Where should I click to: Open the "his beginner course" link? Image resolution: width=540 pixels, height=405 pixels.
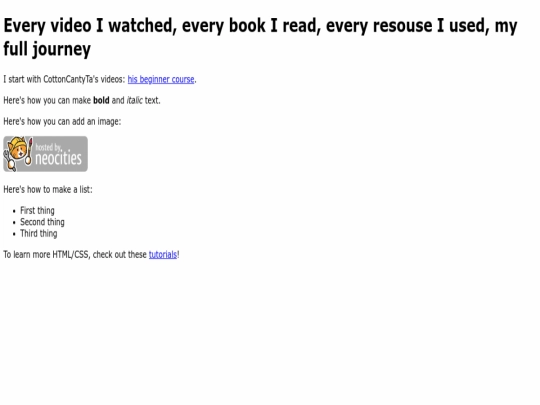pos(161,80)
